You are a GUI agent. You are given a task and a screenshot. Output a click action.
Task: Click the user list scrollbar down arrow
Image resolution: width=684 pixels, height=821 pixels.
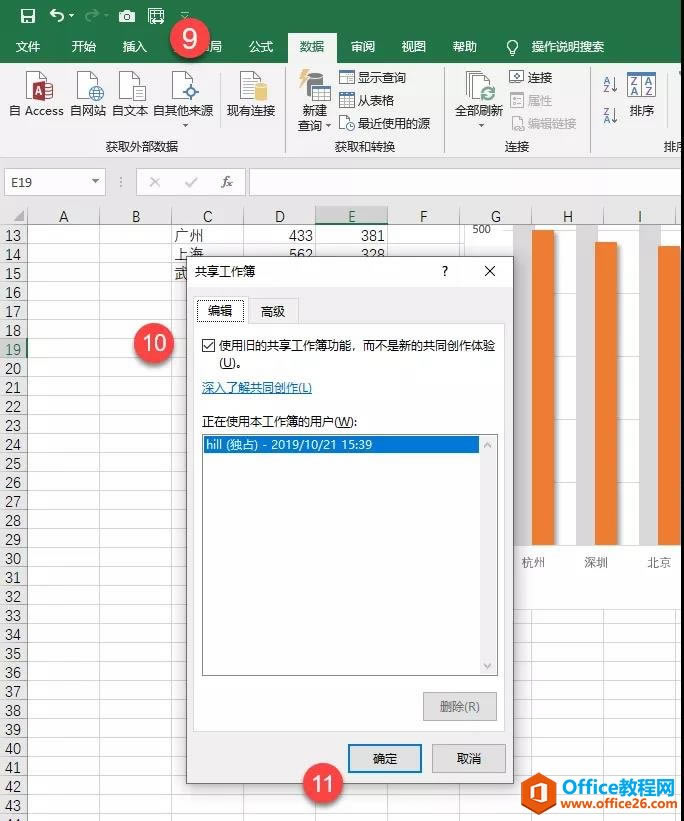pyautogui.click(x=488, y=665)
